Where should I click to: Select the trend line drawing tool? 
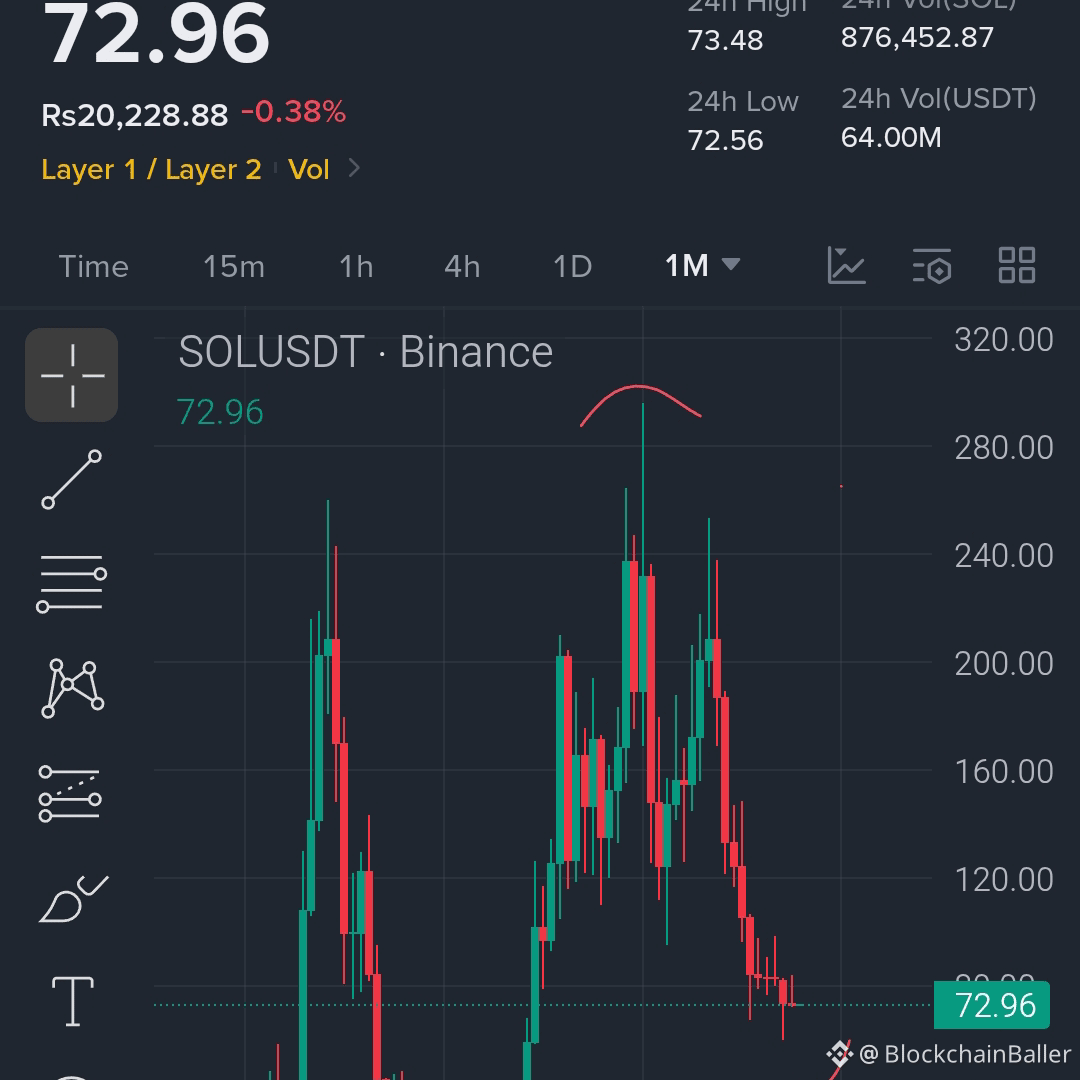pyautogui.click(x=72, y=479)
